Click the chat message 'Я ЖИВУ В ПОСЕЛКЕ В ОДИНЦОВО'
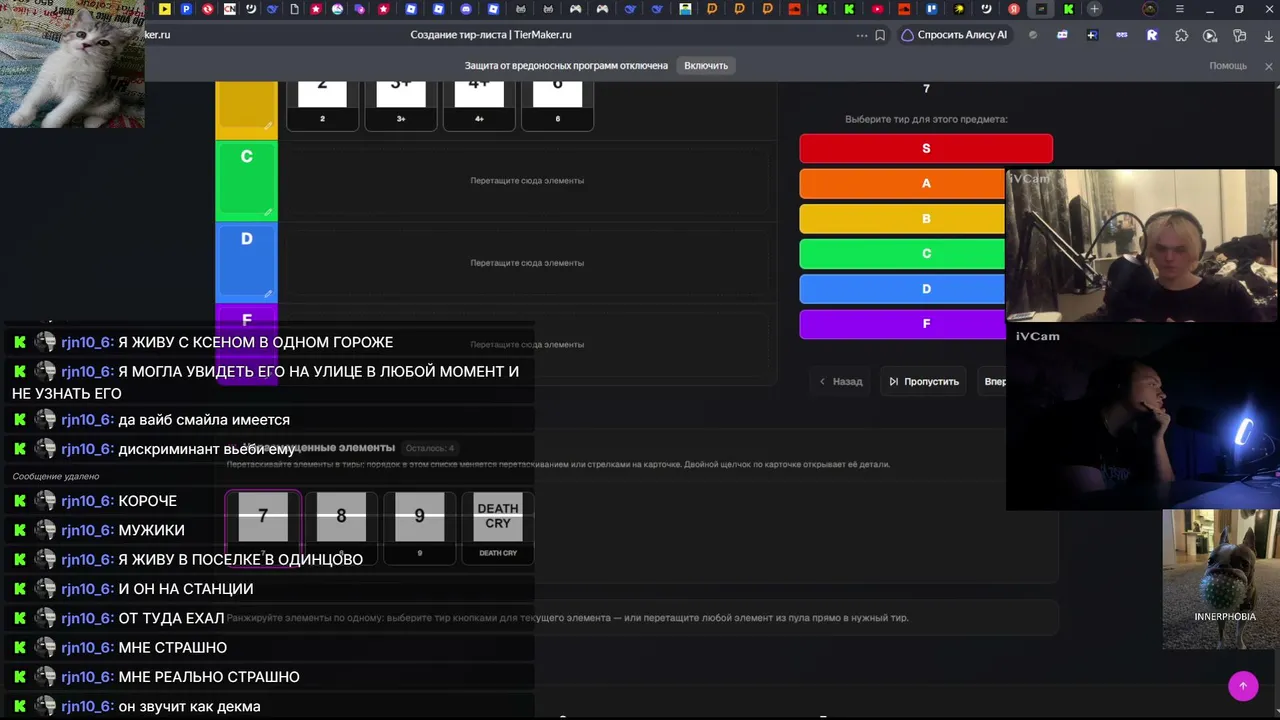Viewport: 1280px width, 720px height. click(x=241, y=559)
